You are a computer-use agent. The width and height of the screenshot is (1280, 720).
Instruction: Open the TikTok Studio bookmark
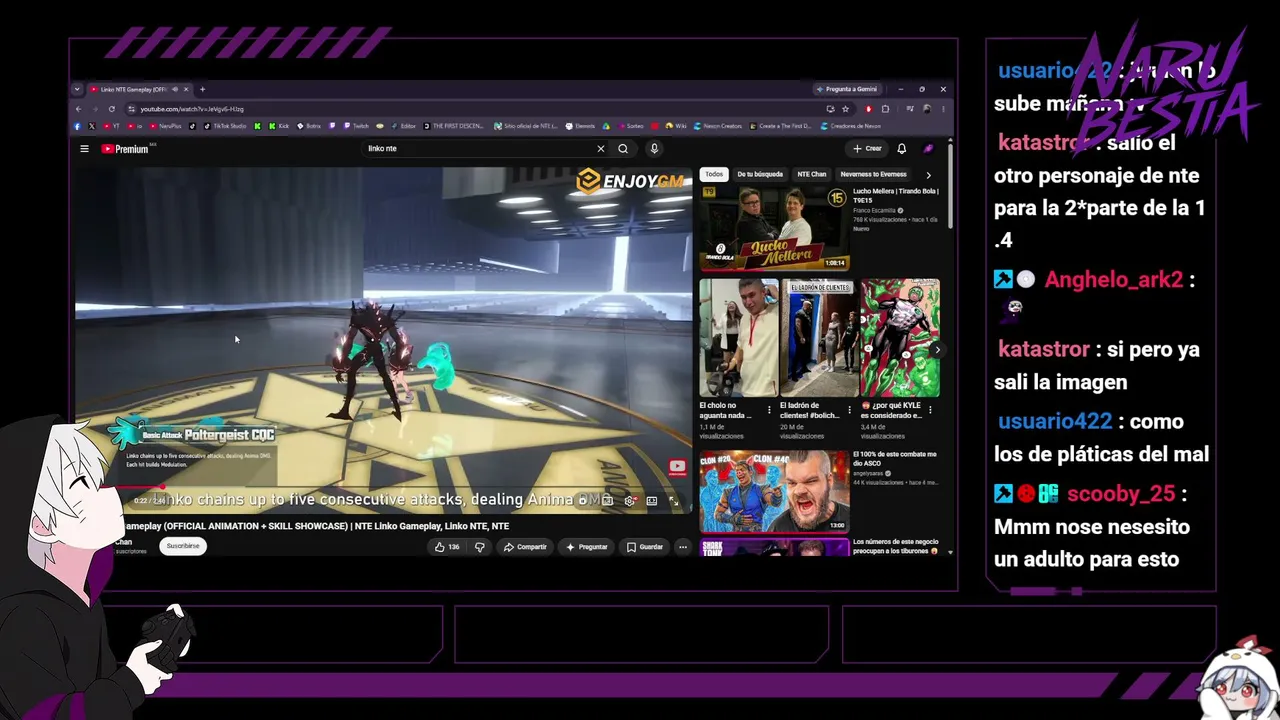225,126
